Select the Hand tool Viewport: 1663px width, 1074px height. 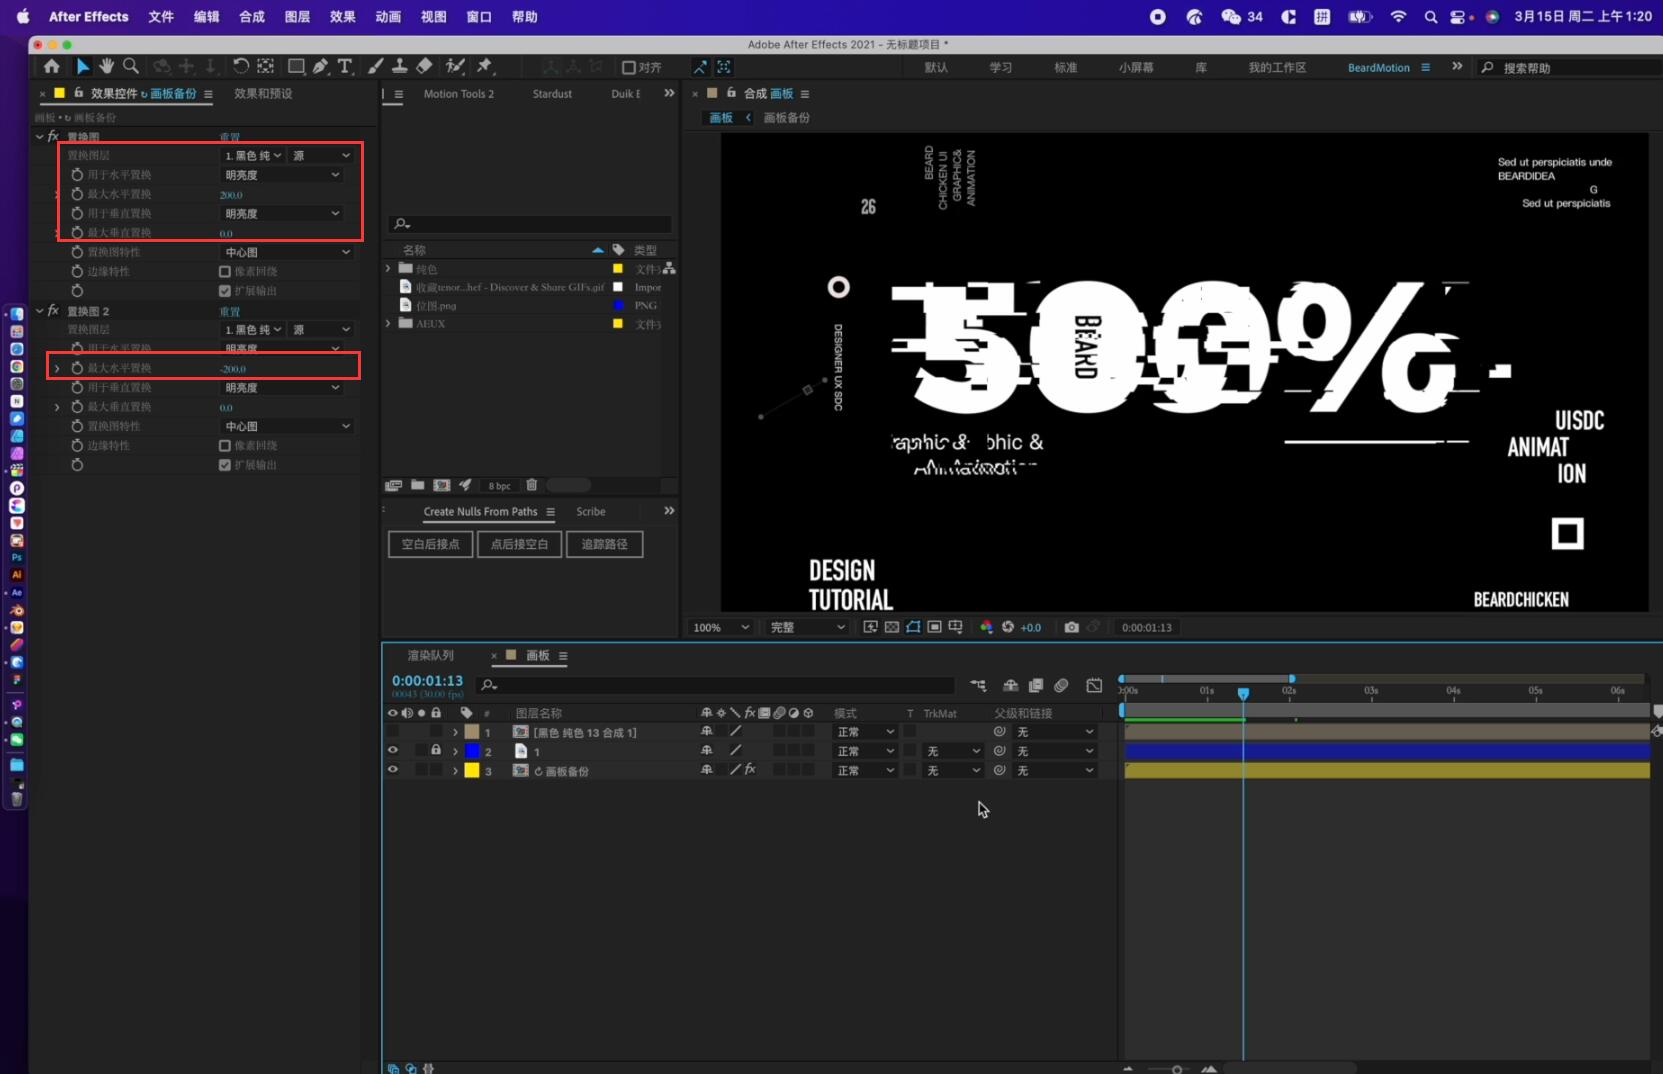tap(107, 66)
